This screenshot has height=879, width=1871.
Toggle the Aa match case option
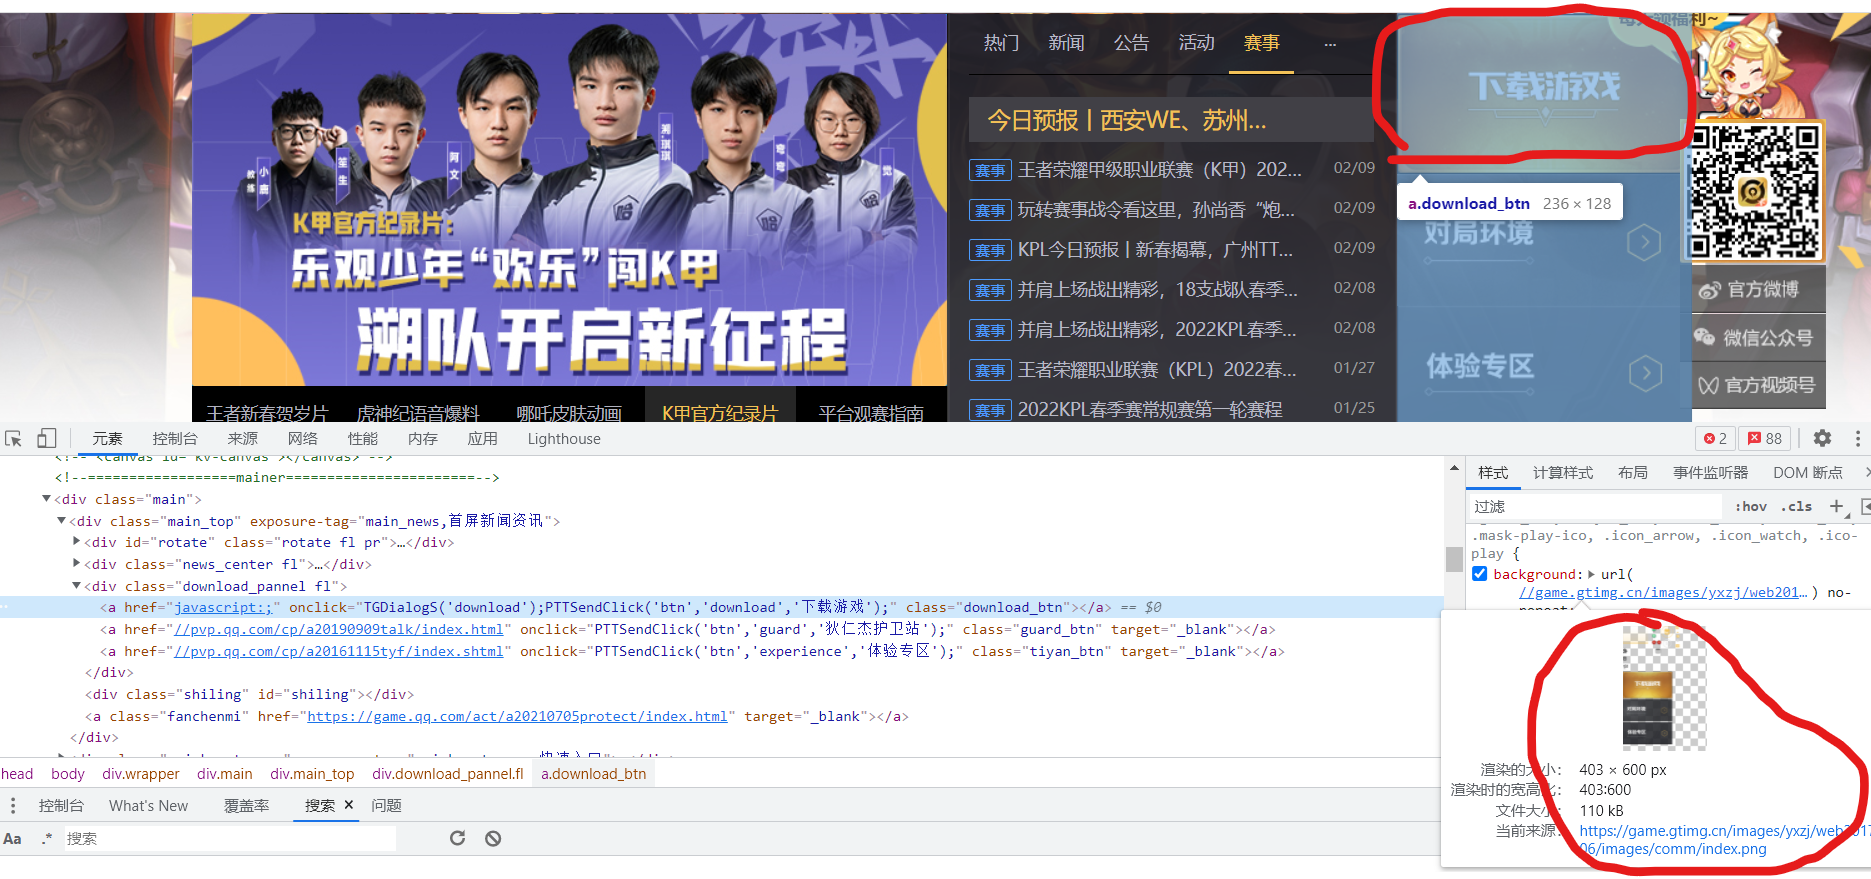point(13,838)
